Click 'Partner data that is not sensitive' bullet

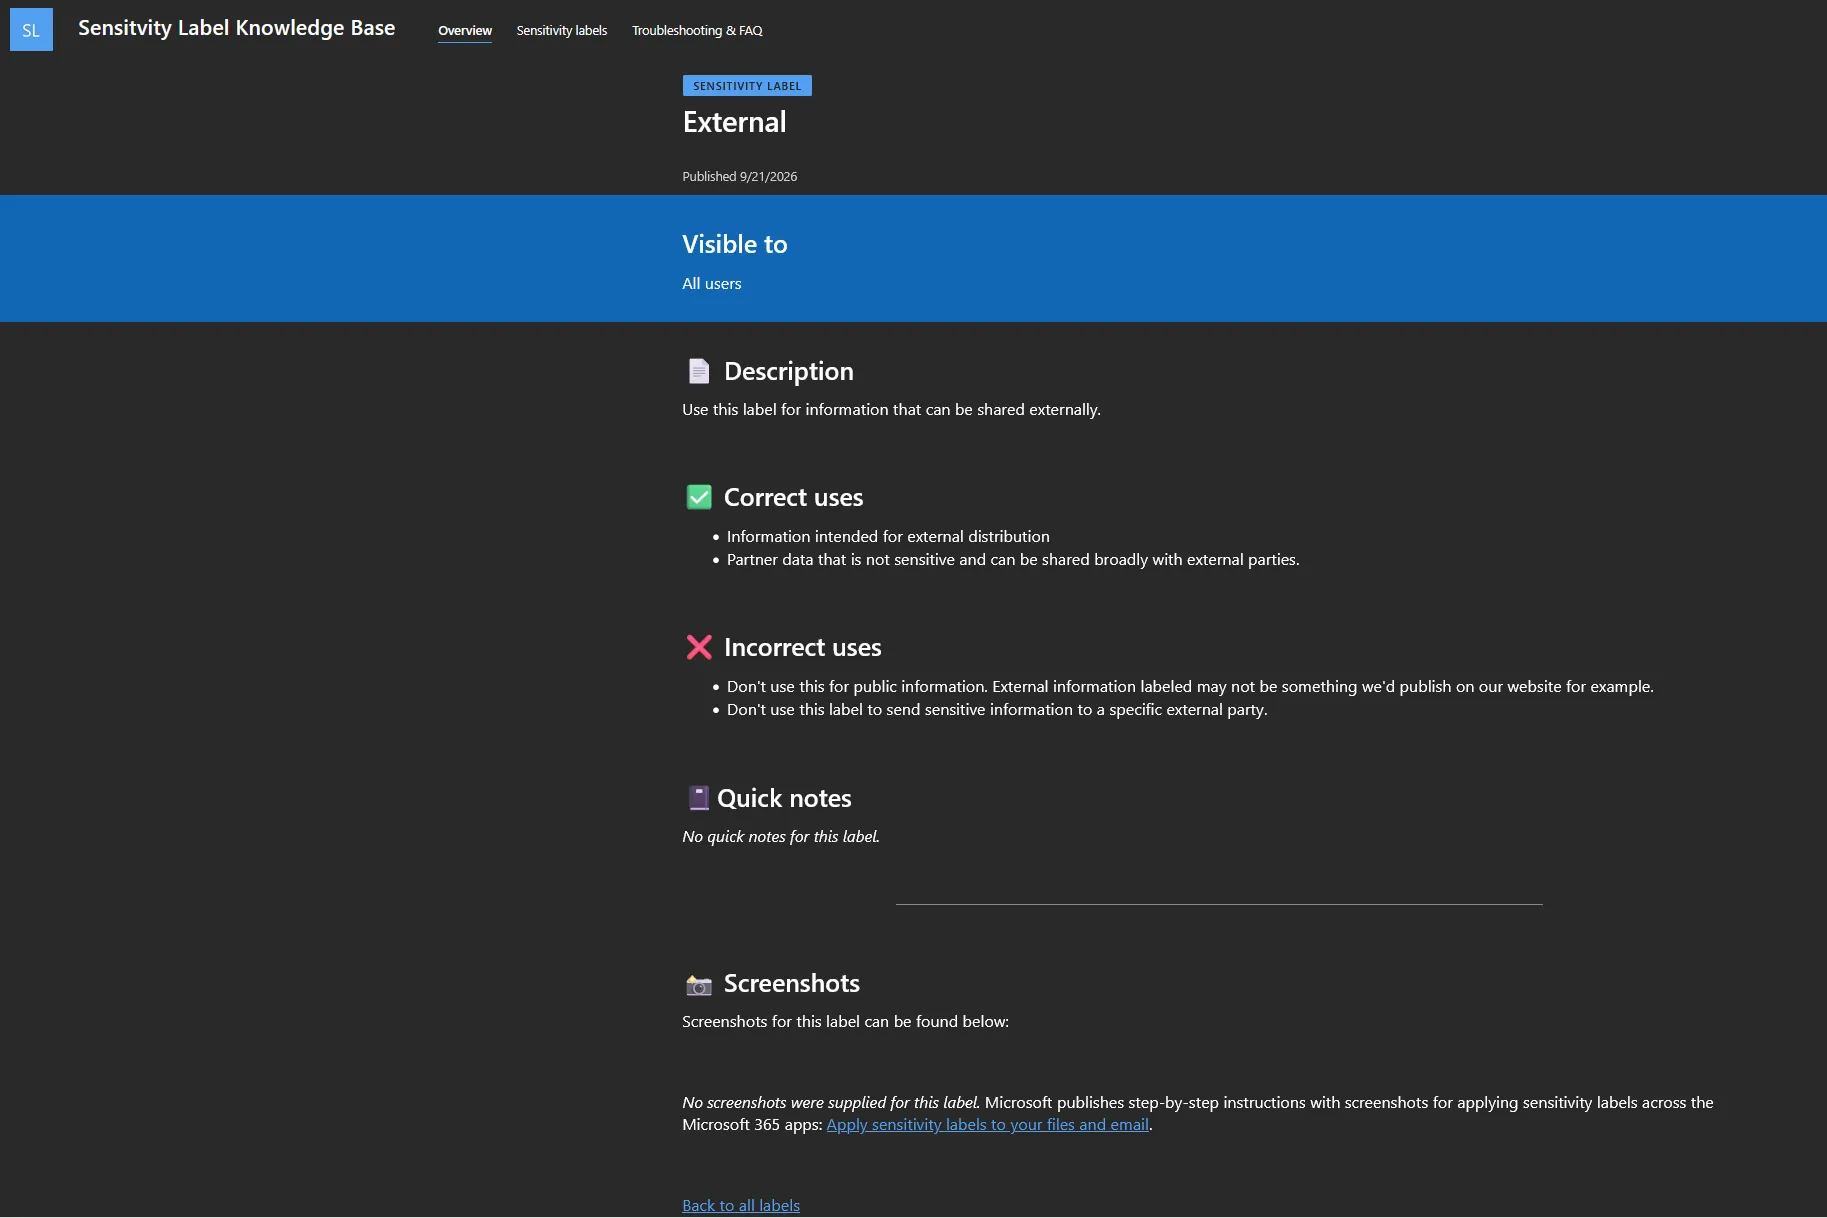click(x=1013, y=560)
